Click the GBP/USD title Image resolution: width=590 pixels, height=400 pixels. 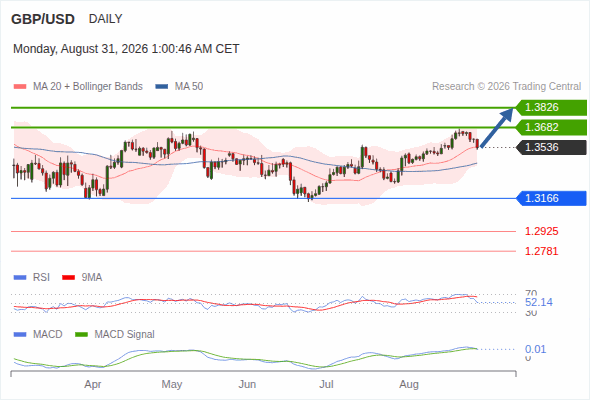point(43,19)
